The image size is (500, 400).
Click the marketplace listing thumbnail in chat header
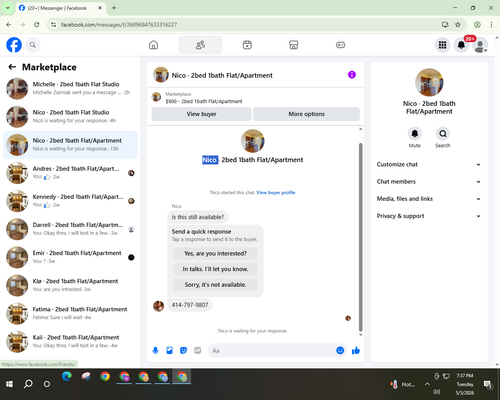pos(156,97)
